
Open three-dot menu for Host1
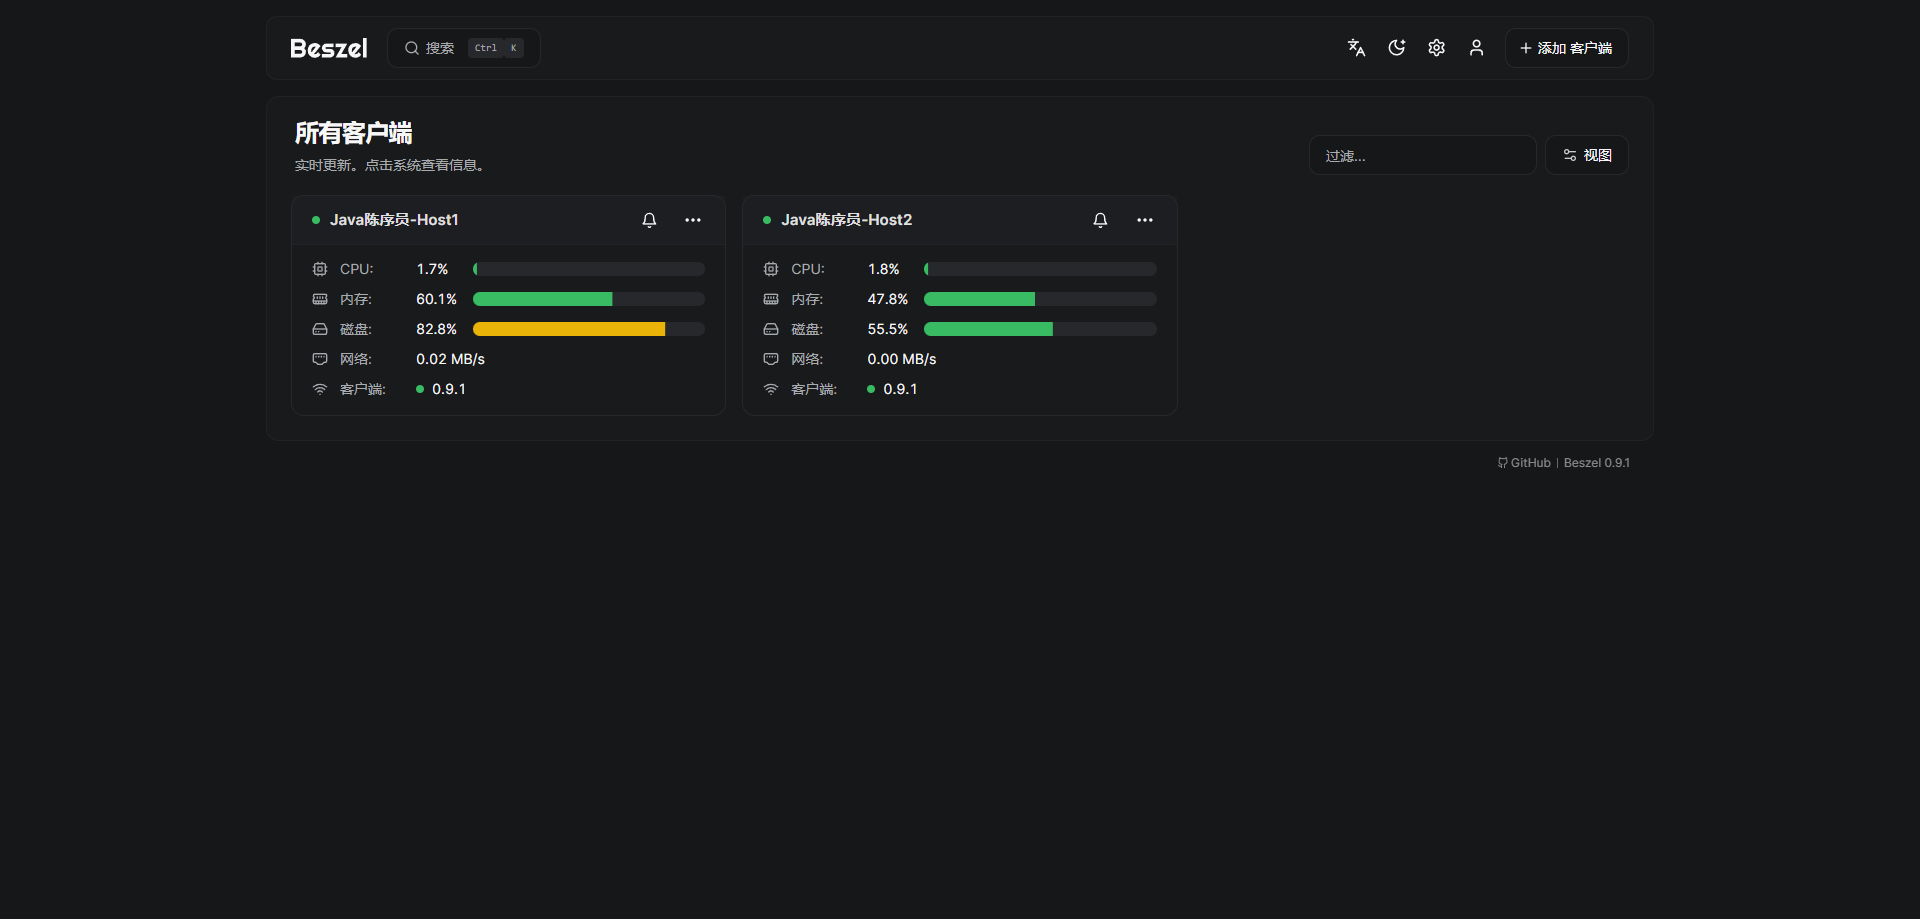[693, 220]
